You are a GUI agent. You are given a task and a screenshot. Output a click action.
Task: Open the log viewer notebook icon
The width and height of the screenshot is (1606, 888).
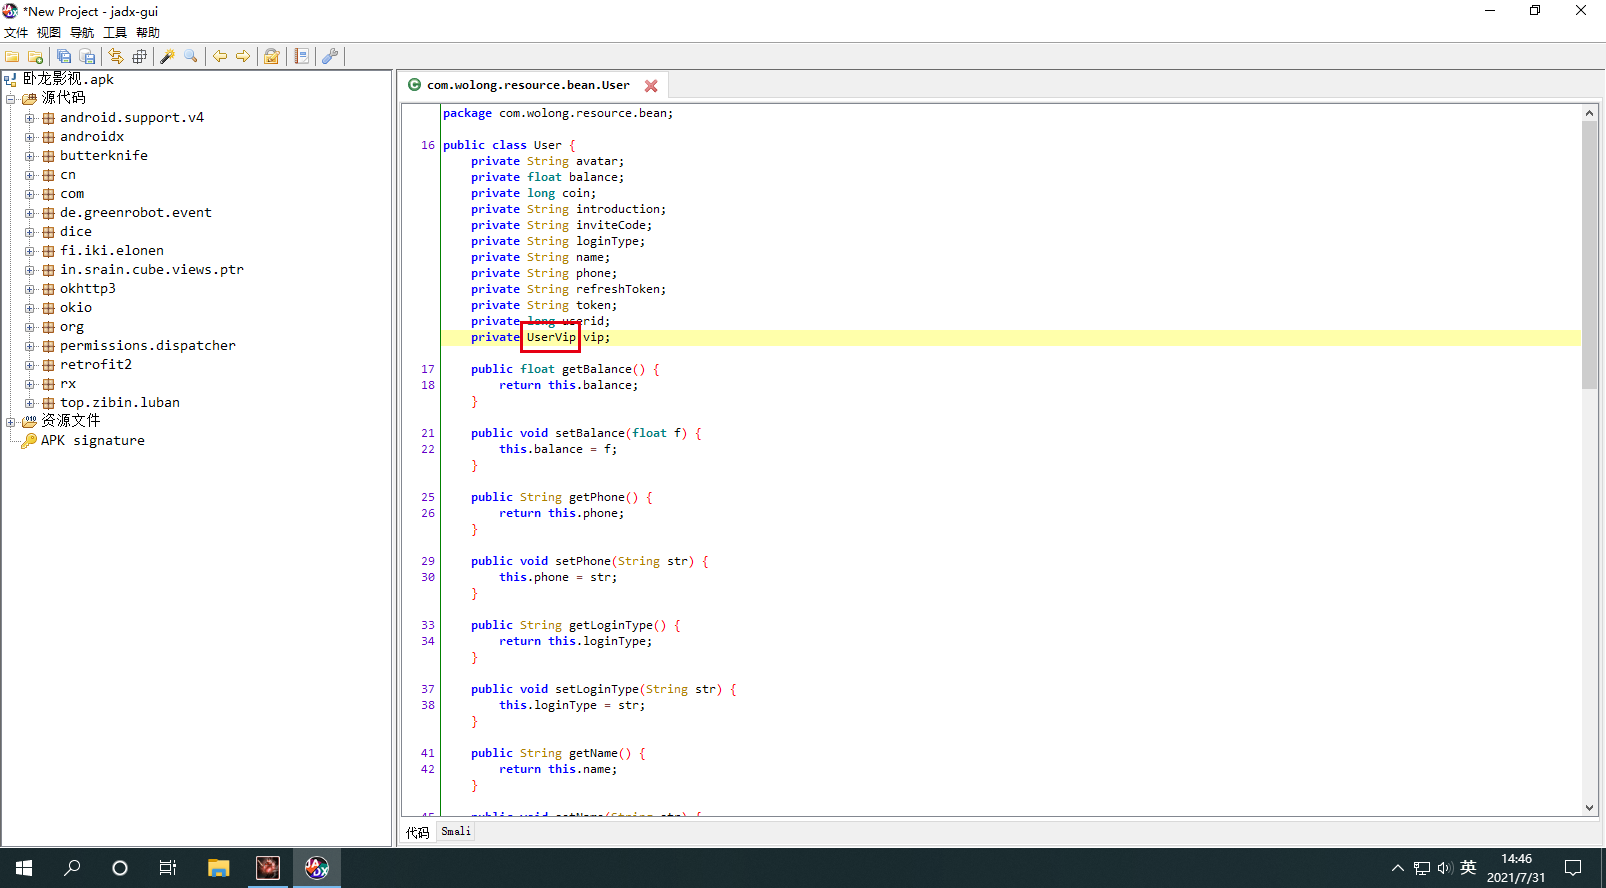301,57
